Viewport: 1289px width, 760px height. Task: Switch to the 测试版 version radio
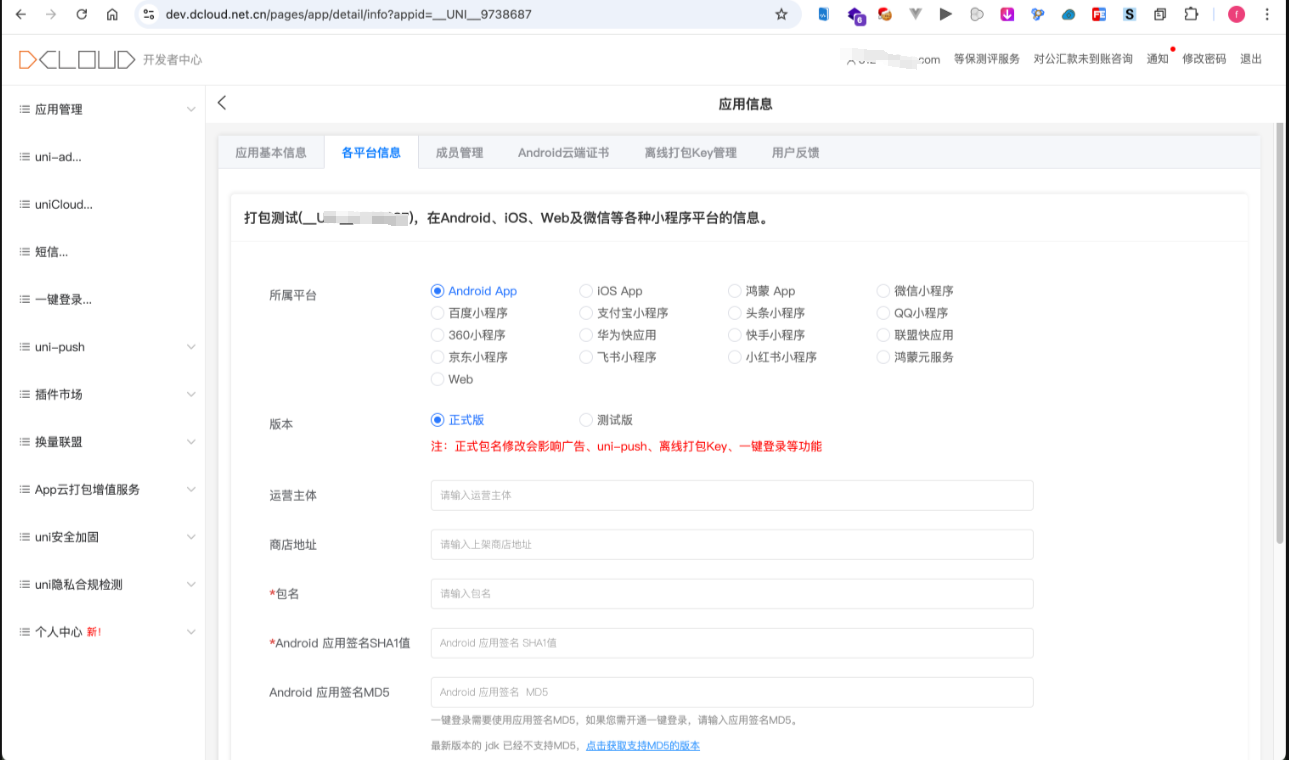(x=586, y=420)
